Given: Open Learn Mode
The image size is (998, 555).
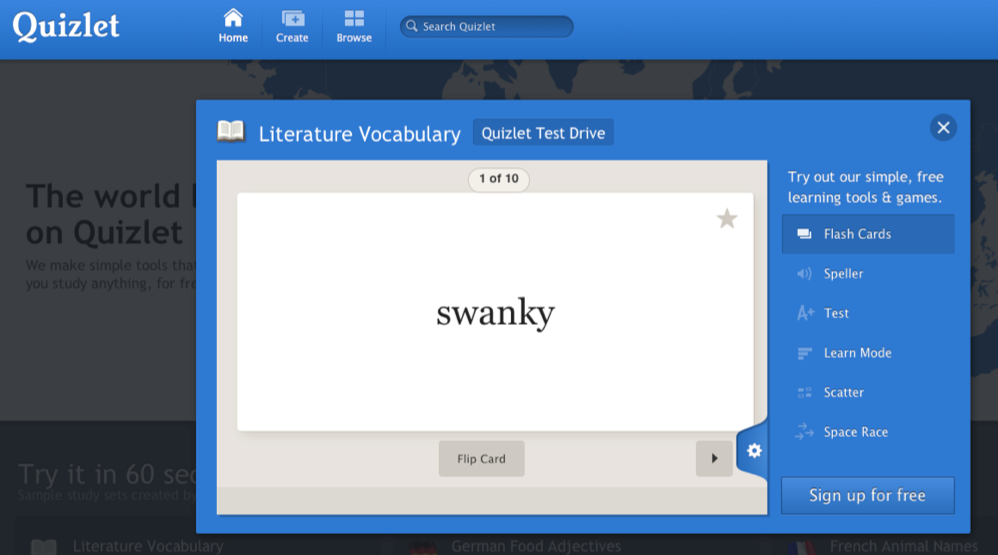Looking at the screenshot, I should [x=868, y=353].
